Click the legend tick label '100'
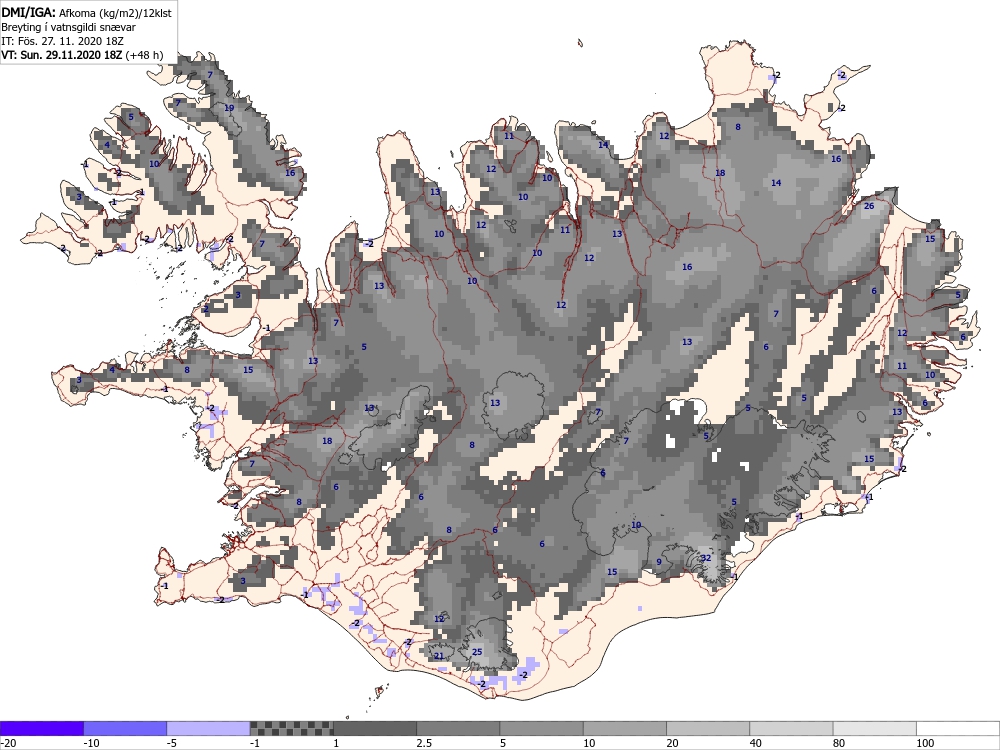This screenshot has width=1000, height=750. click(925, 743)
